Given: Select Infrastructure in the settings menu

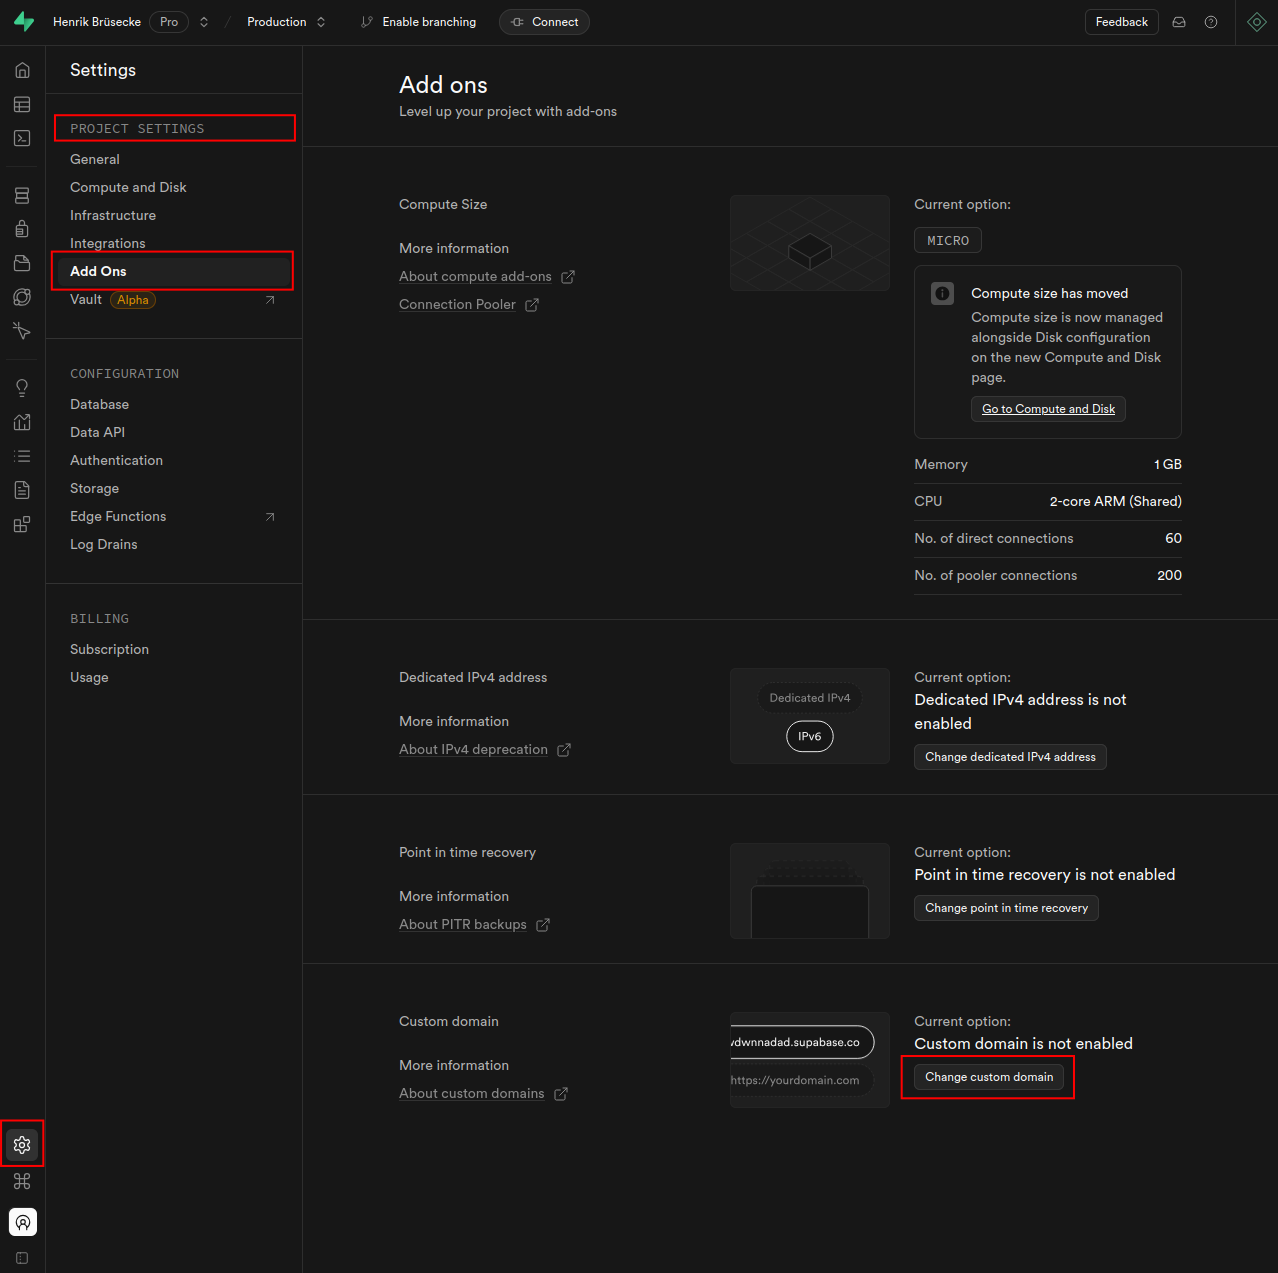Looking at the screenshot, I should pos(113,215).
